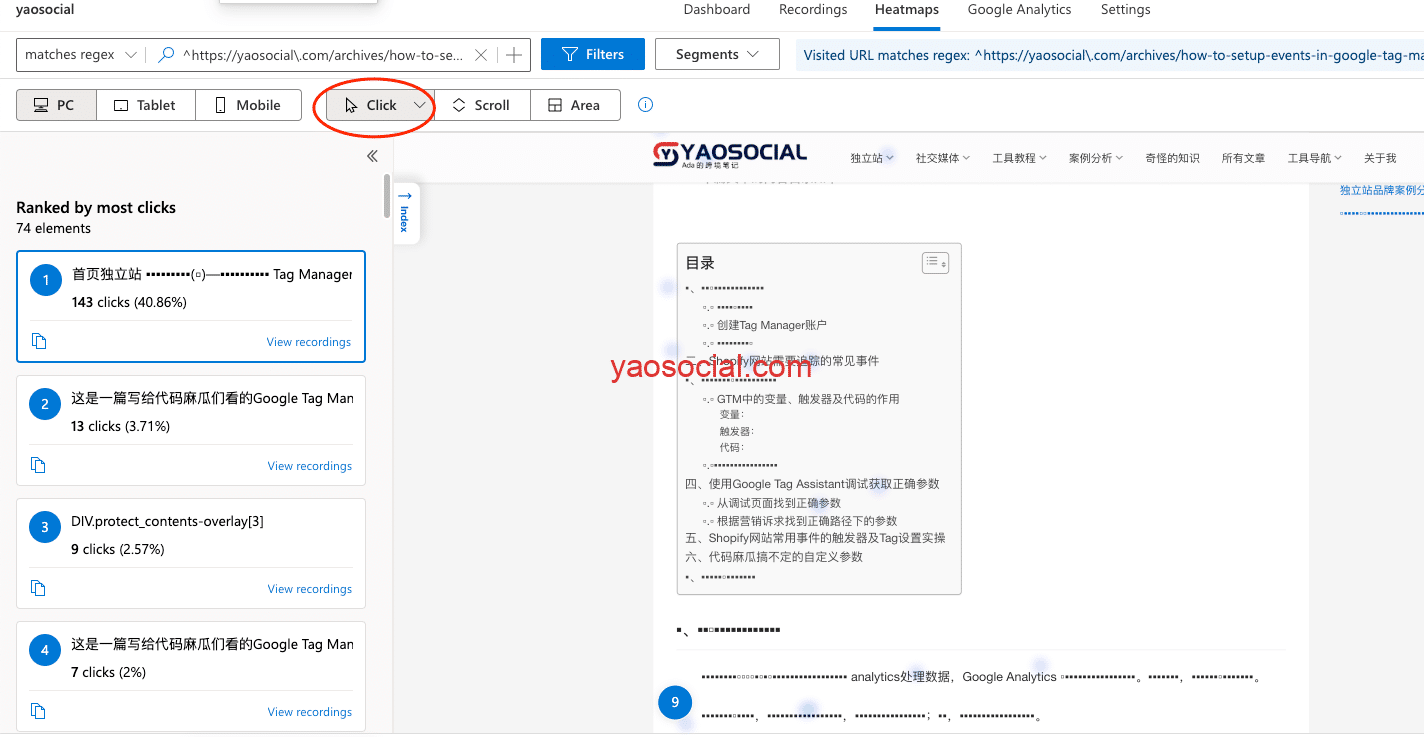Expand the Segments dropdown

tap(716, 55)
